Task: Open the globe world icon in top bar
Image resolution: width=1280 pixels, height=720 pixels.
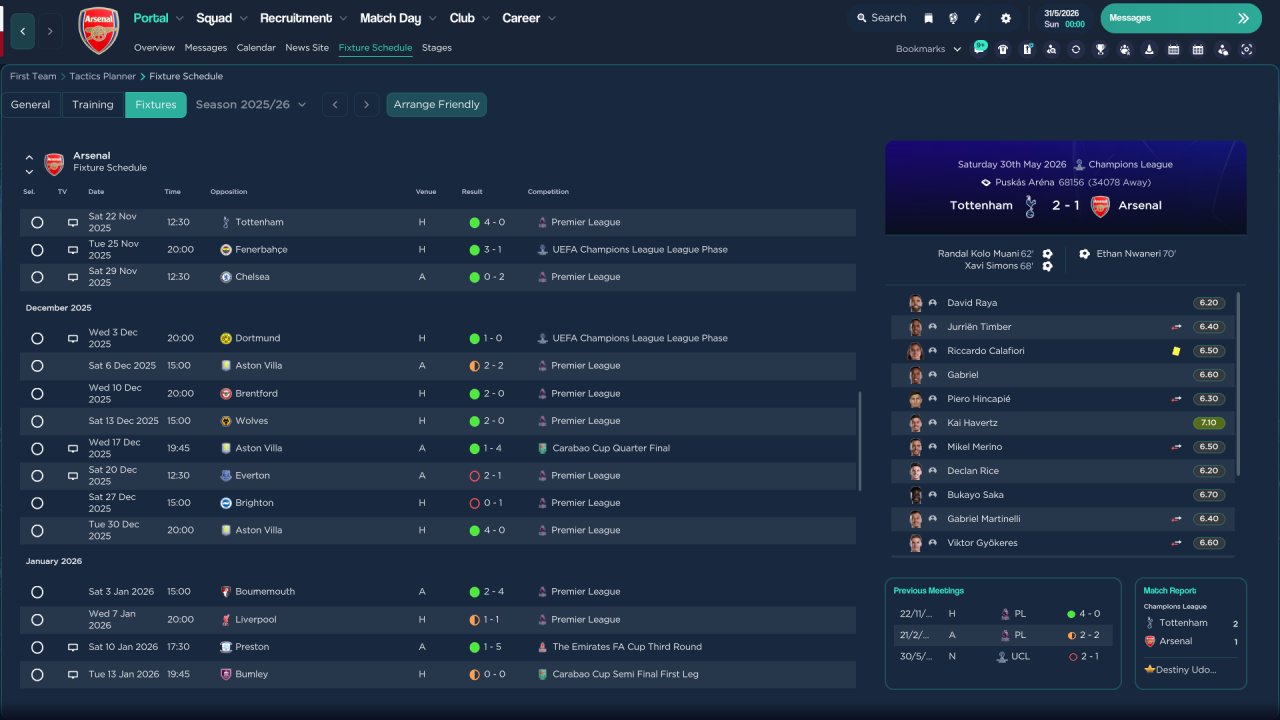Action: click(x=953, y=18)
